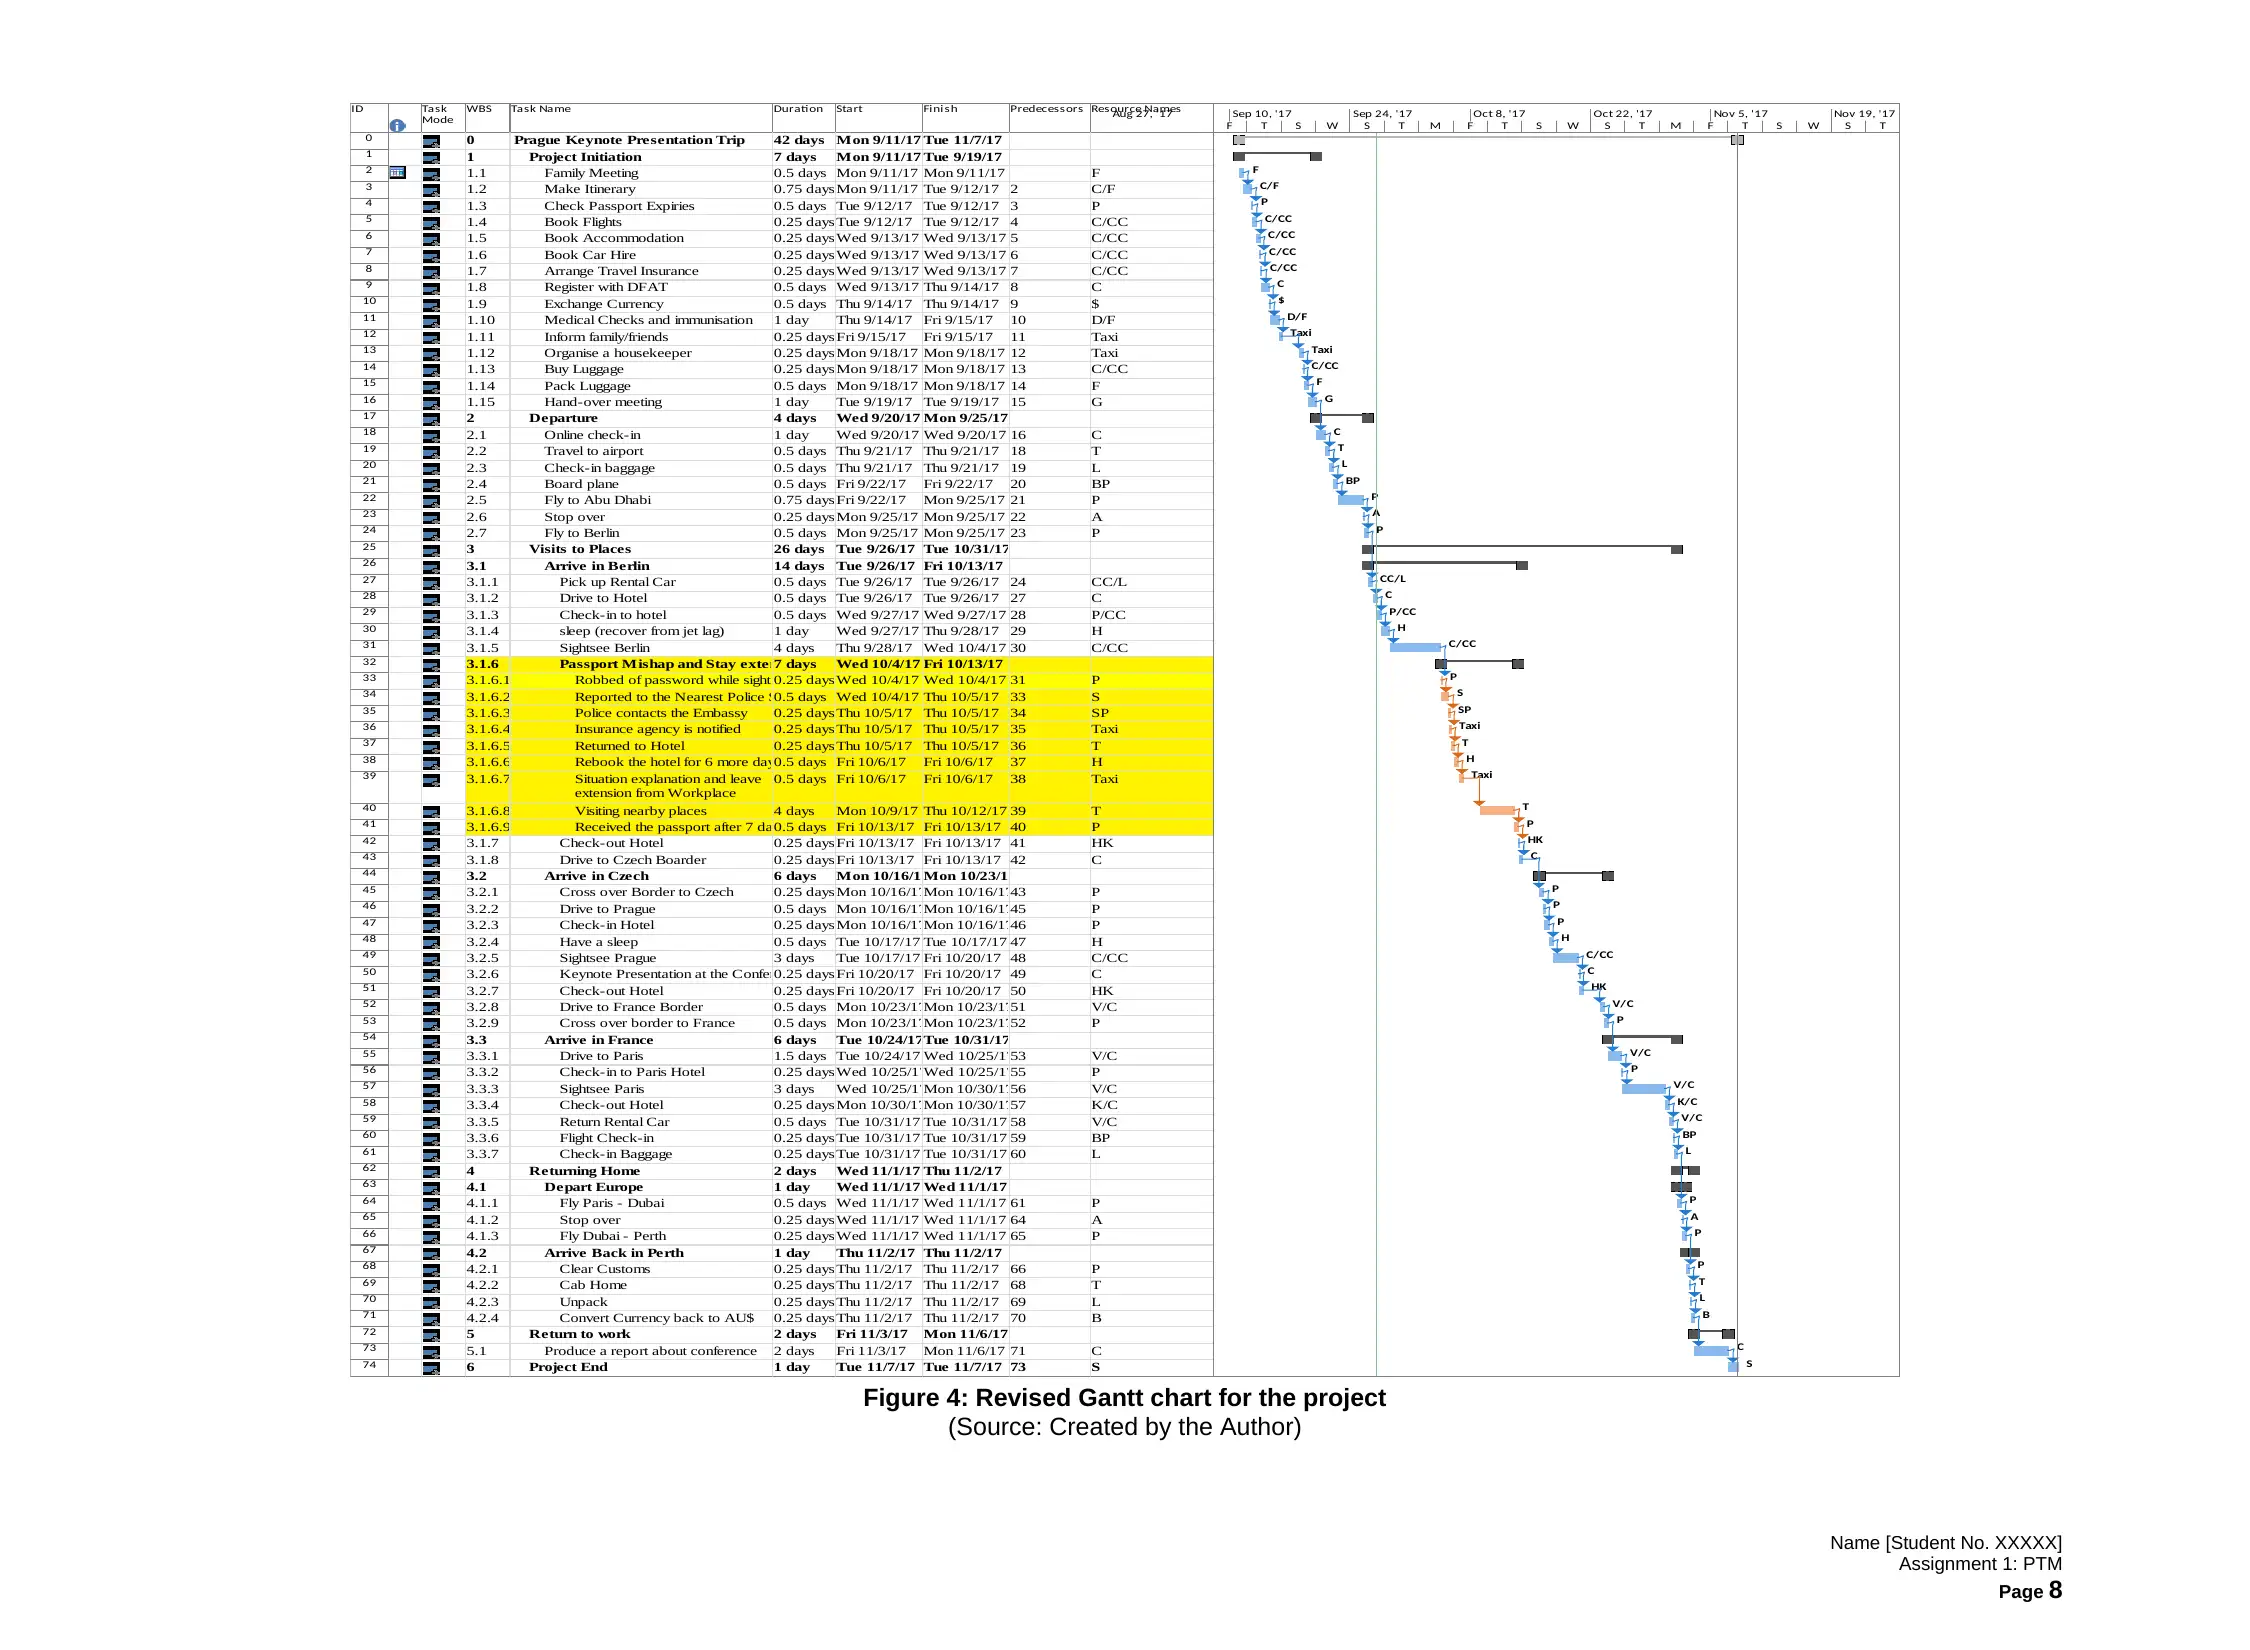The height and width of the screenshot is (1650, 2250).
Task: Click the task mode icon for Returned to Hotel row
Action: click(431, 747)
